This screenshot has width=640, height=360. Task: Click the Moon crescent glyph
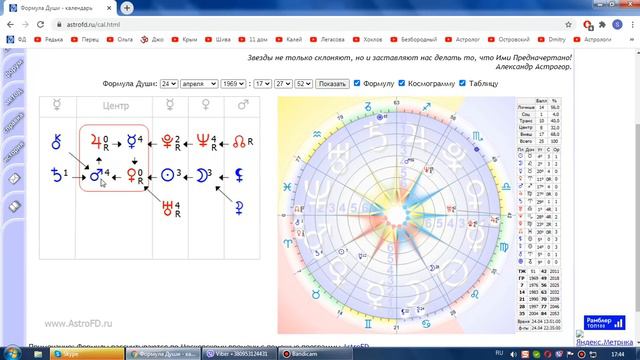tap(202, 176)
